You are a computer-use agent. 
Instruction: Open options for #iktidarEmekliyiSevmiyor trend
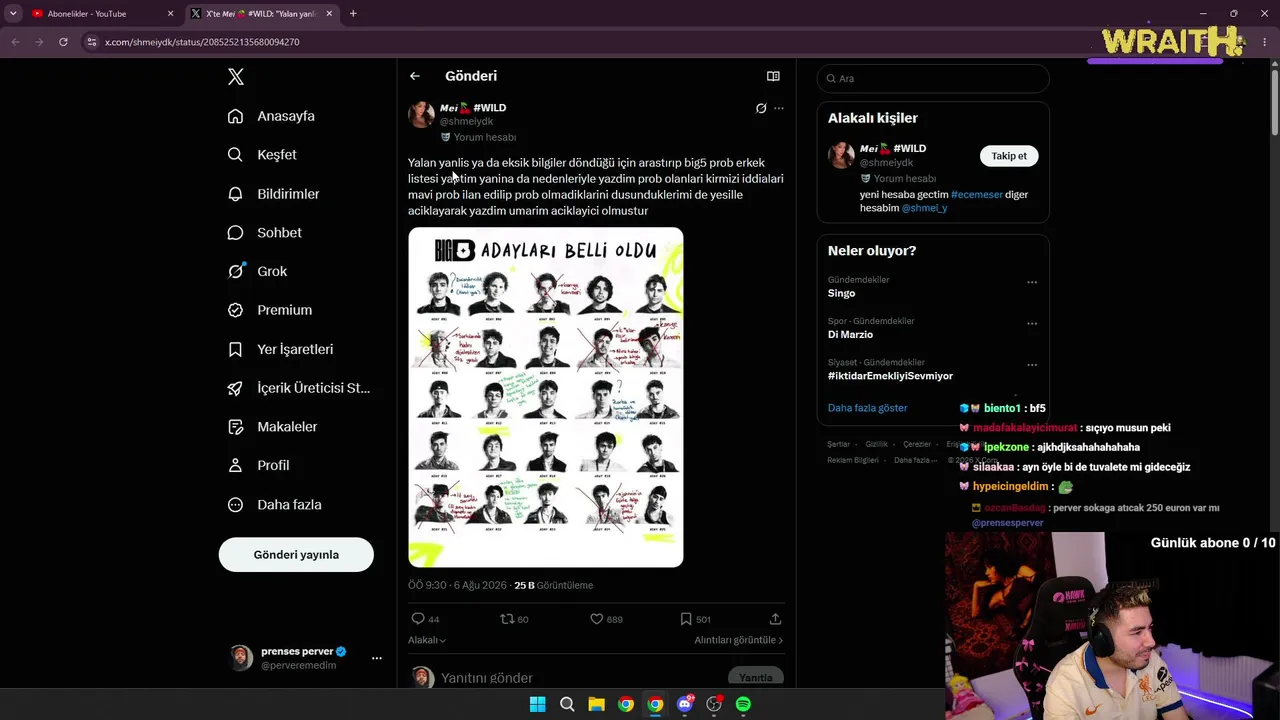coord(1032,364)
